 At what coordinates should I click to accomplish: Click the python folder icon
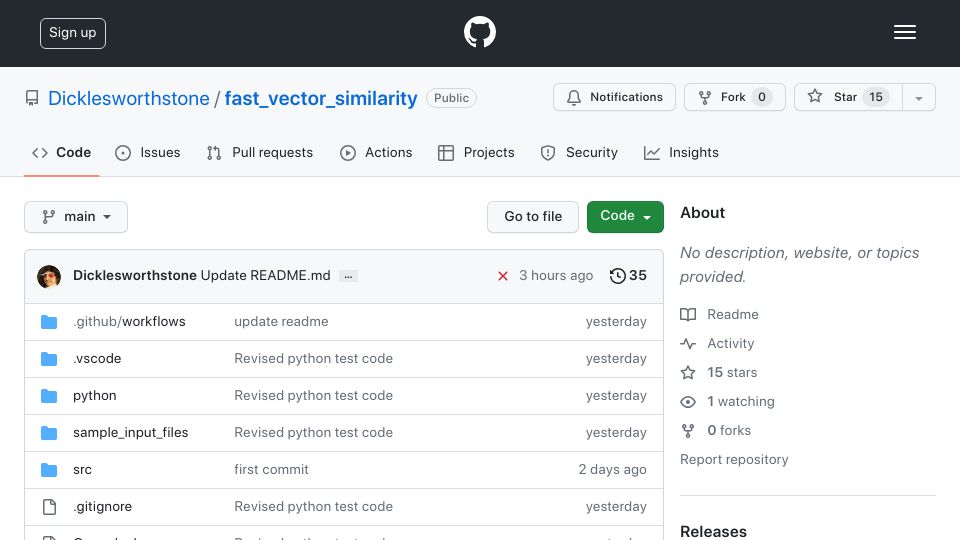49,396
